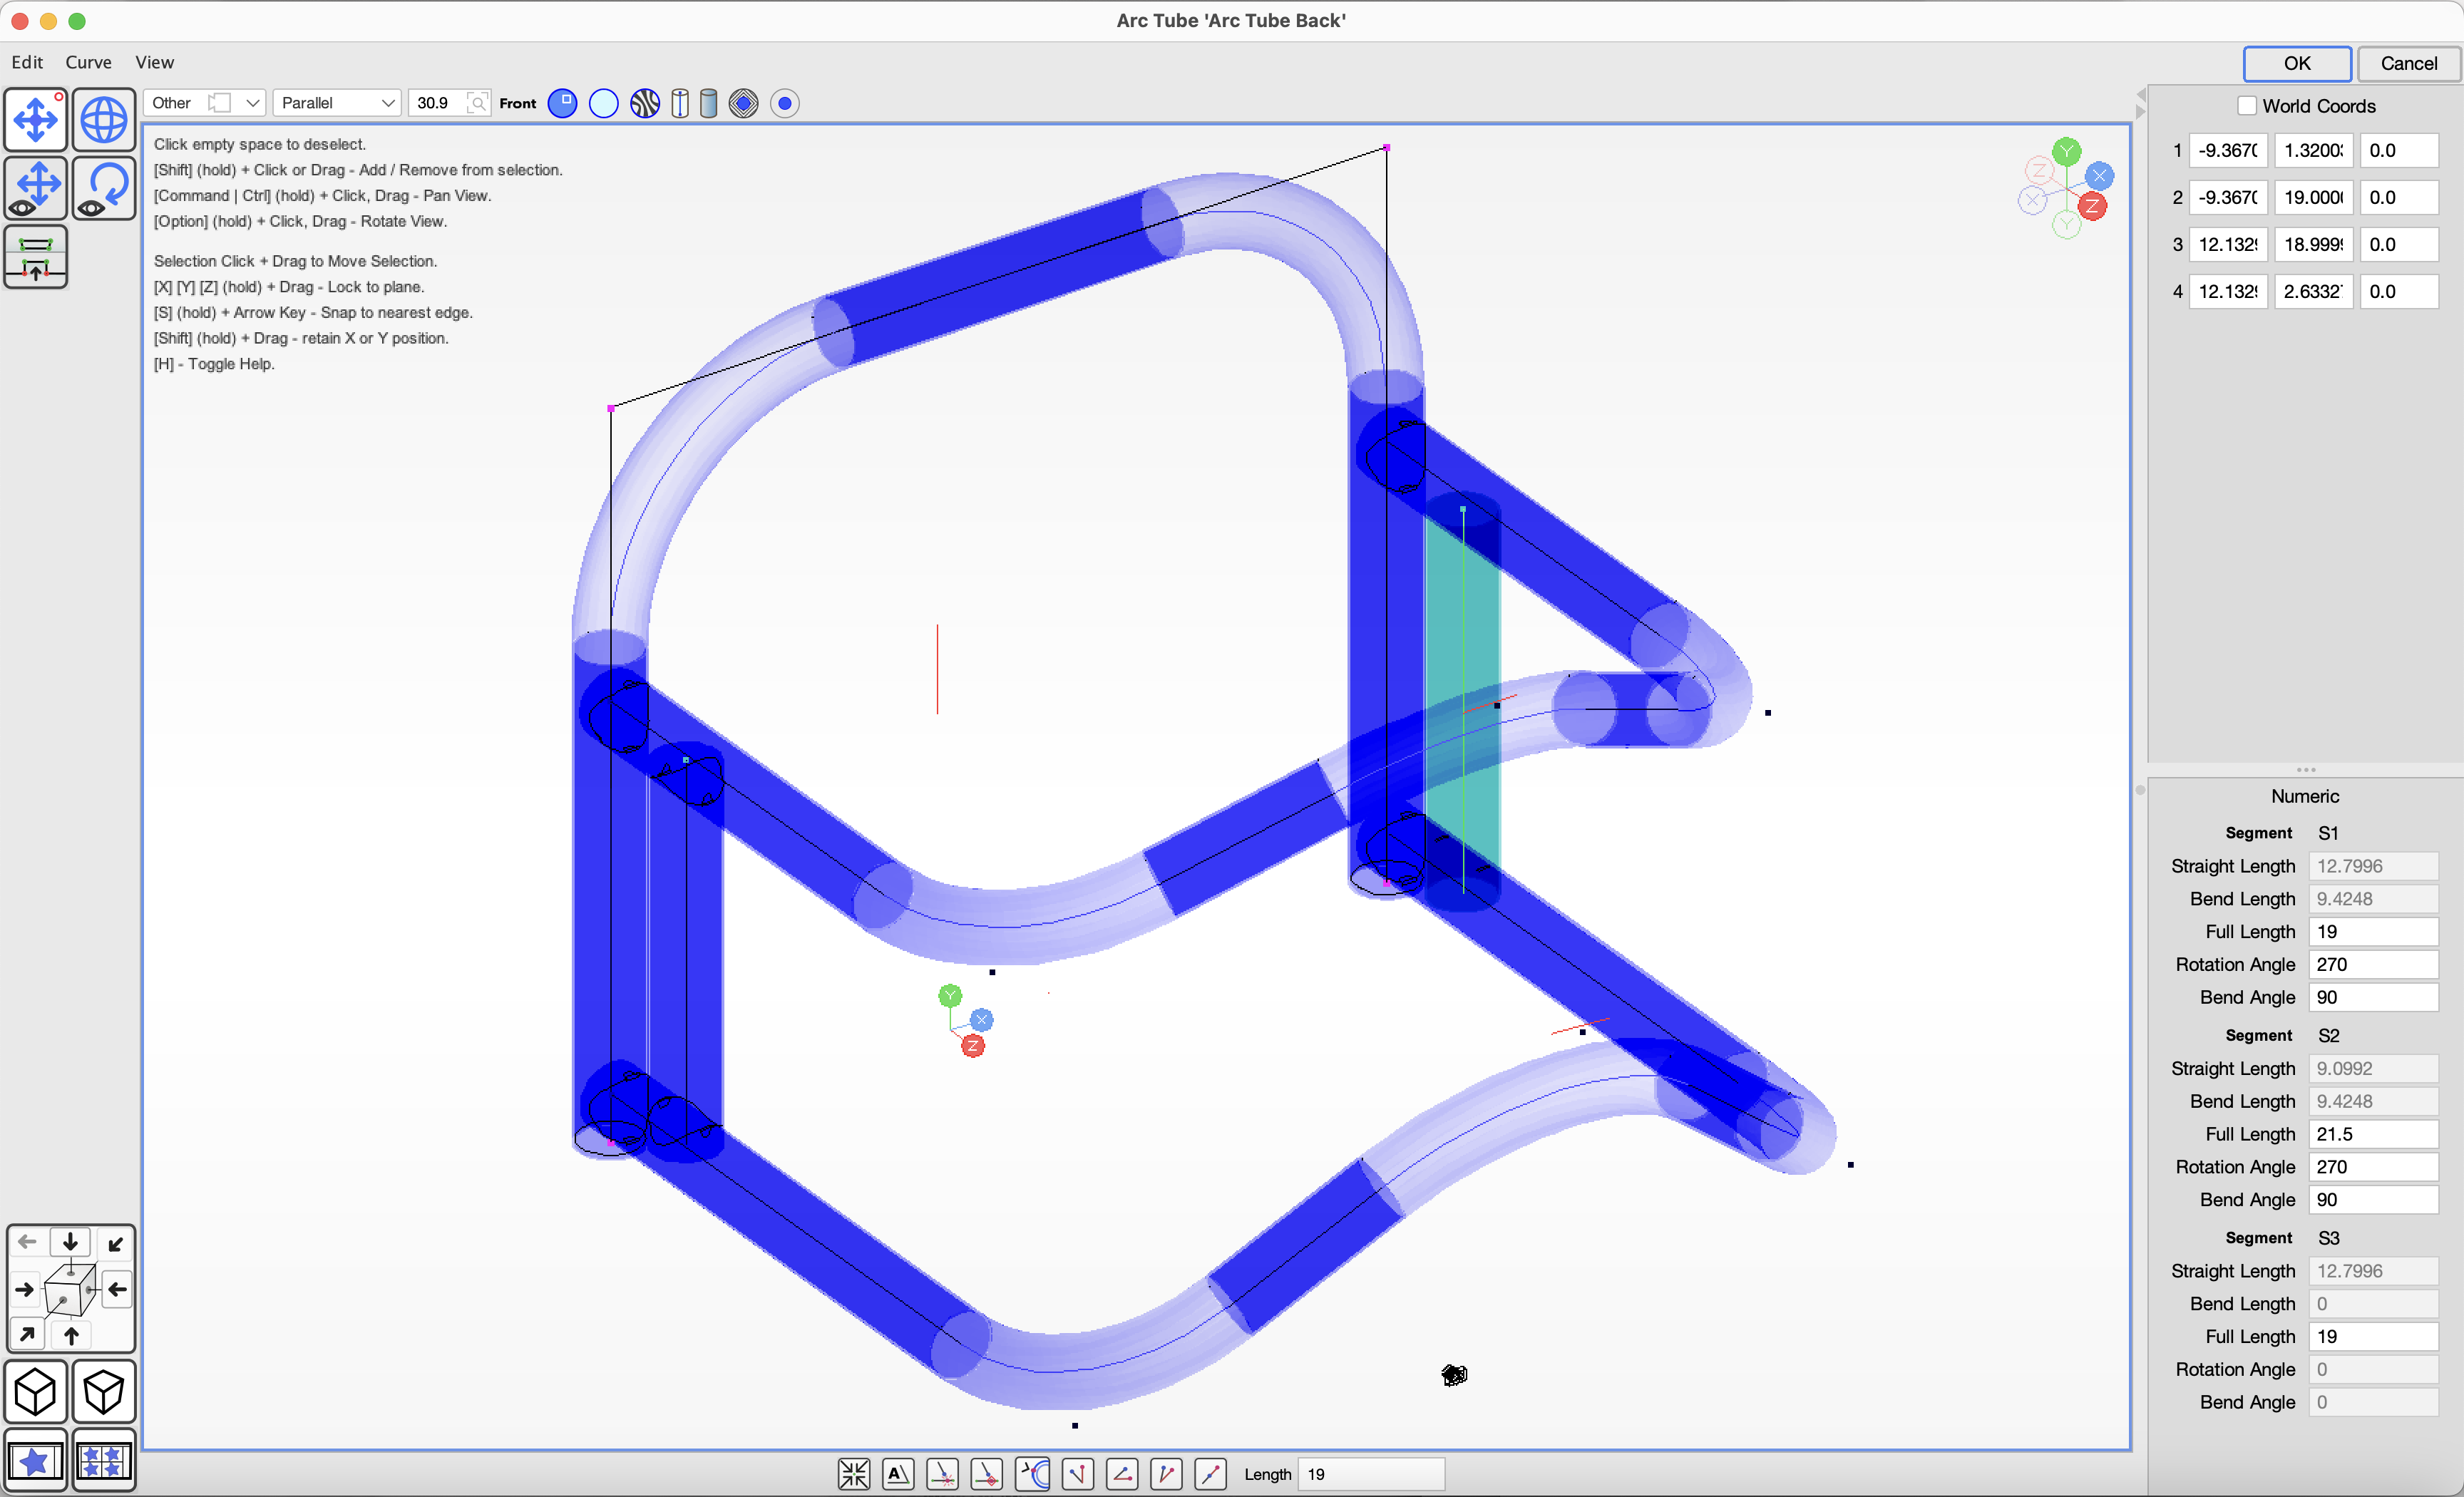Image resolution: width=2464 pixels, height=1497 pixels.
Task: Open the Parallel projection dropdown
Action: tap(336, 103)
